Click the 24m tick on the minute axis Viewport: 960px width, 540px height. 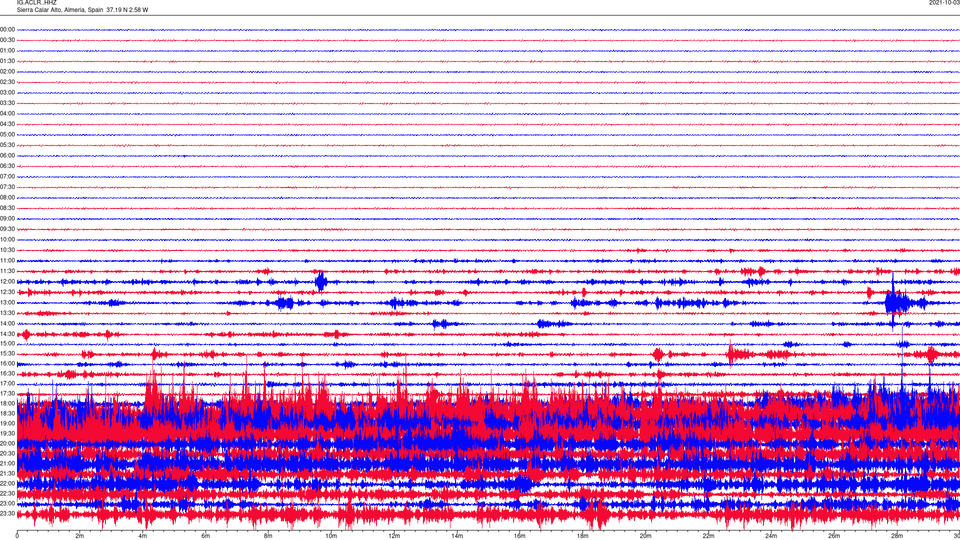tap(771, 536)
